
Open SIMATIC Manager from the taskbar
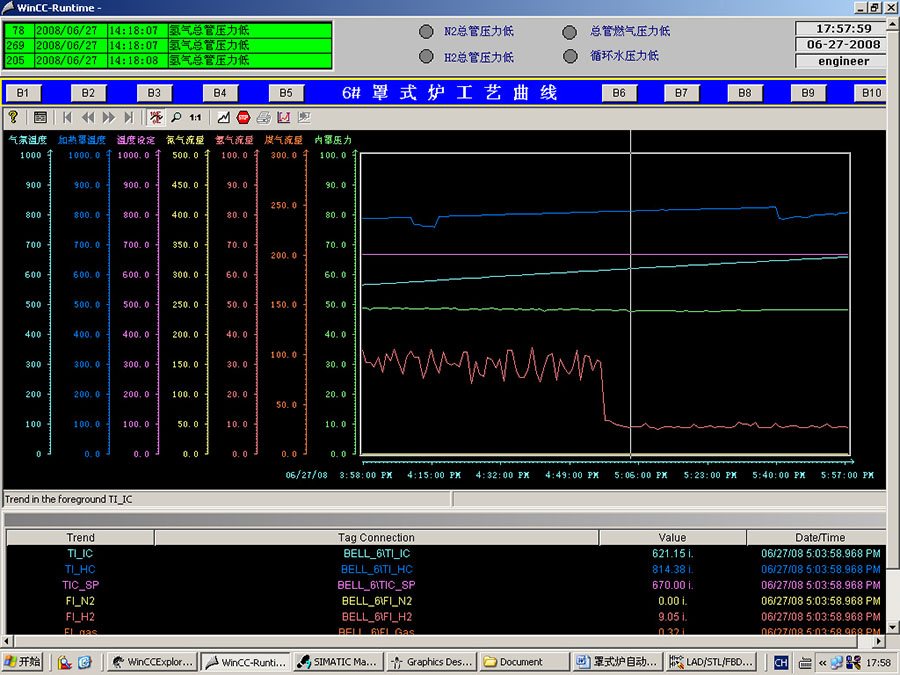337,662
